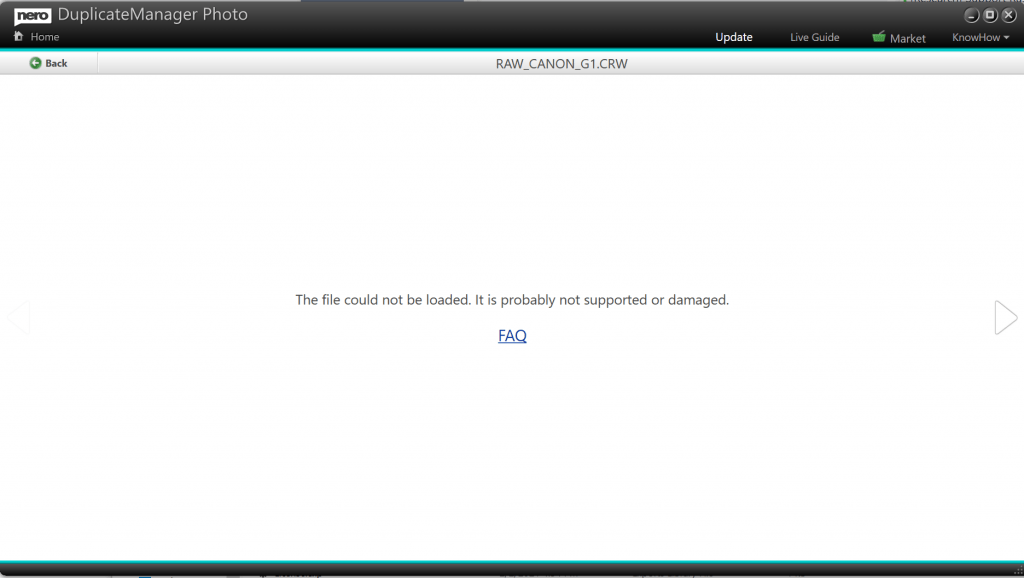
Task: Close the Nero DuplicateManager window
Action: click(1008, 15)
